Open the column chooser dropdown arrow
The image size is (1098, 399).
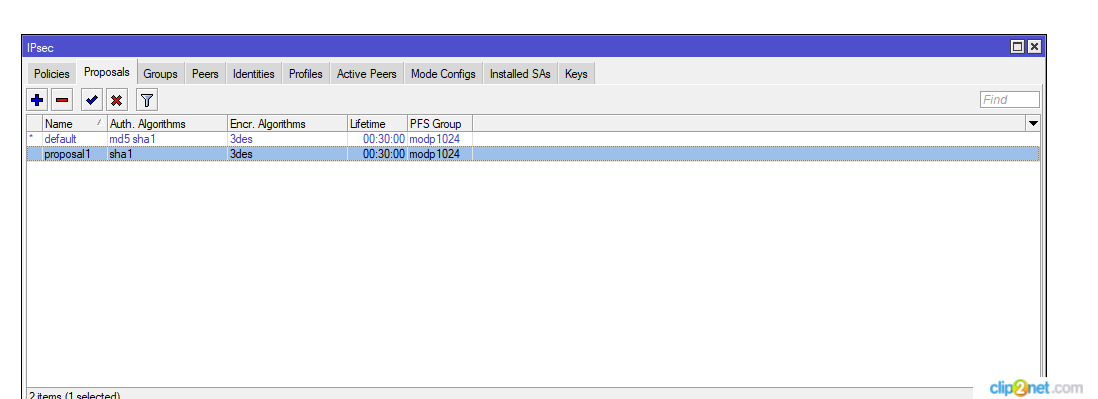(x=1033, y=124)
